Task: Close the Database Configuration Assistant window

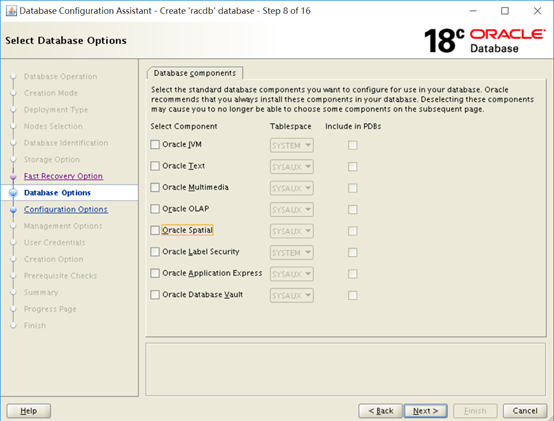Action: (537, 11)
